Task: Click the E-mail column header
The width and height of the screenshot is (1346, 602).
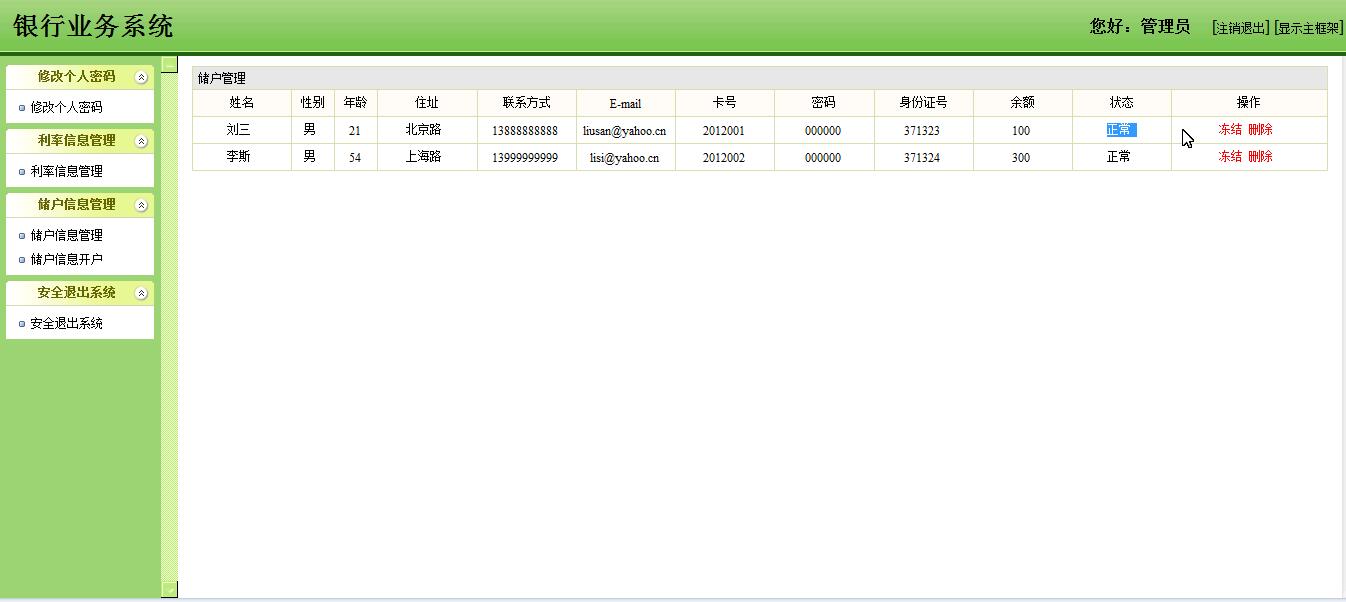Action: (x=625, y=103)
